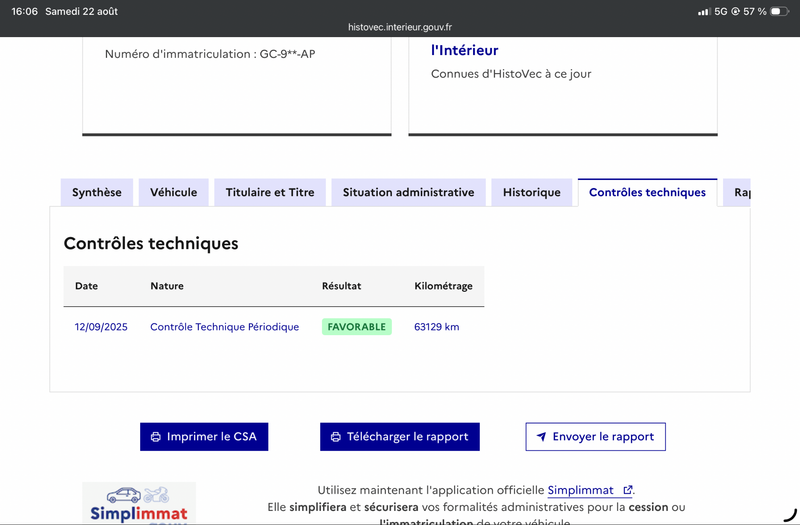Click the Date column header
This screenshot has width=800, height=525.
86,286
